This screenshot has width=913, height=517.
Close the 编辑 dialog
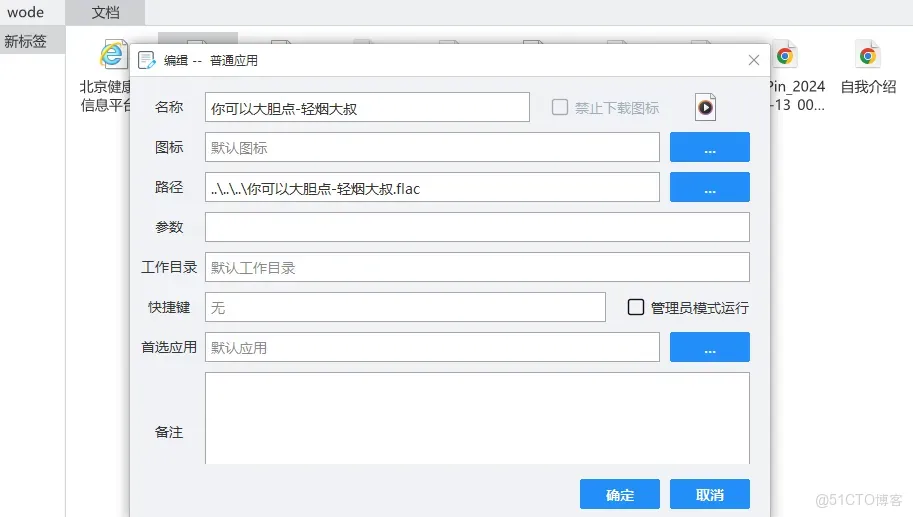click(754, 60)
